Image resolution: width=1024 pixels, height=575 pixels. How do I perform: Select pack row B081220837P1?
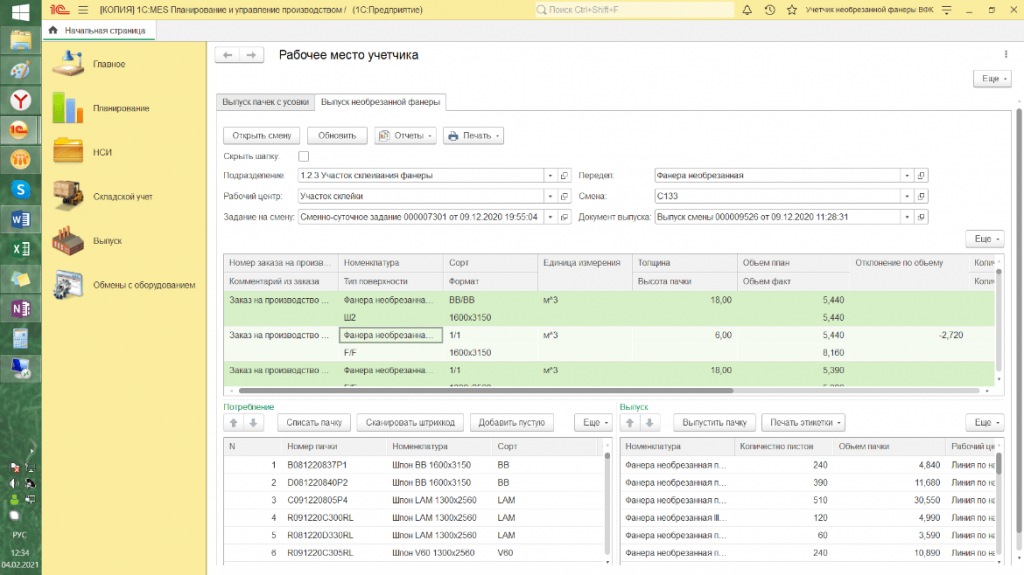coord(413,465)
